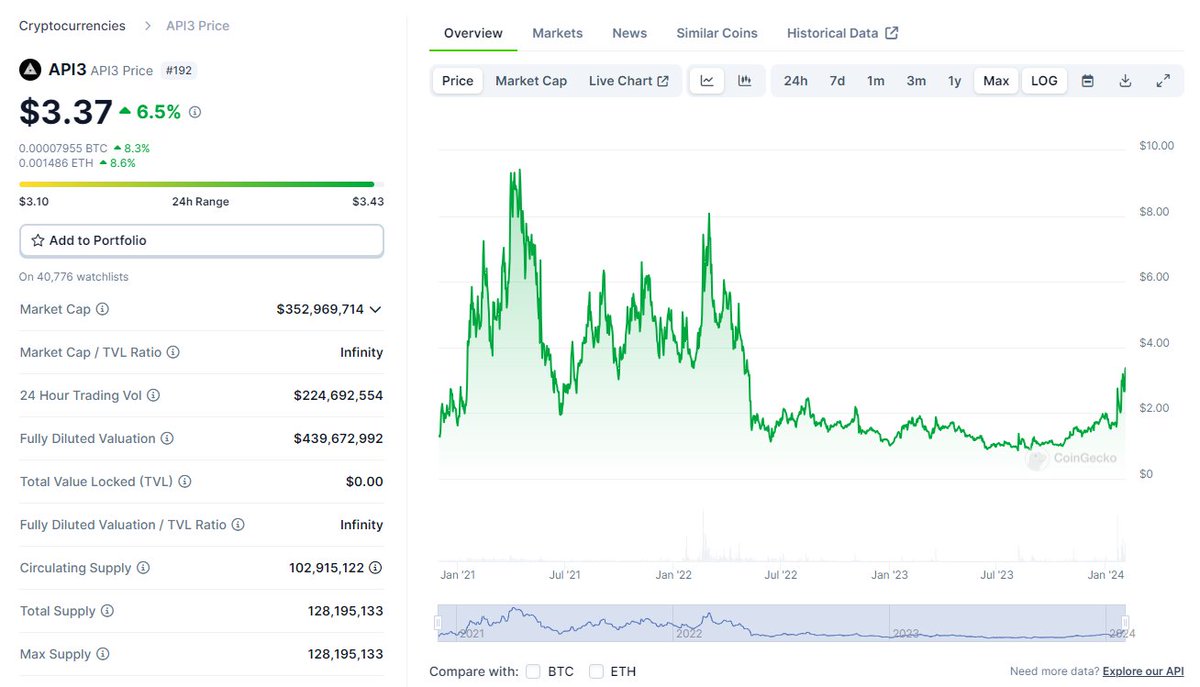Open the Overview tab
Image resolution: width=1200 pixels, height=687 pixels.
pos(473,33)
